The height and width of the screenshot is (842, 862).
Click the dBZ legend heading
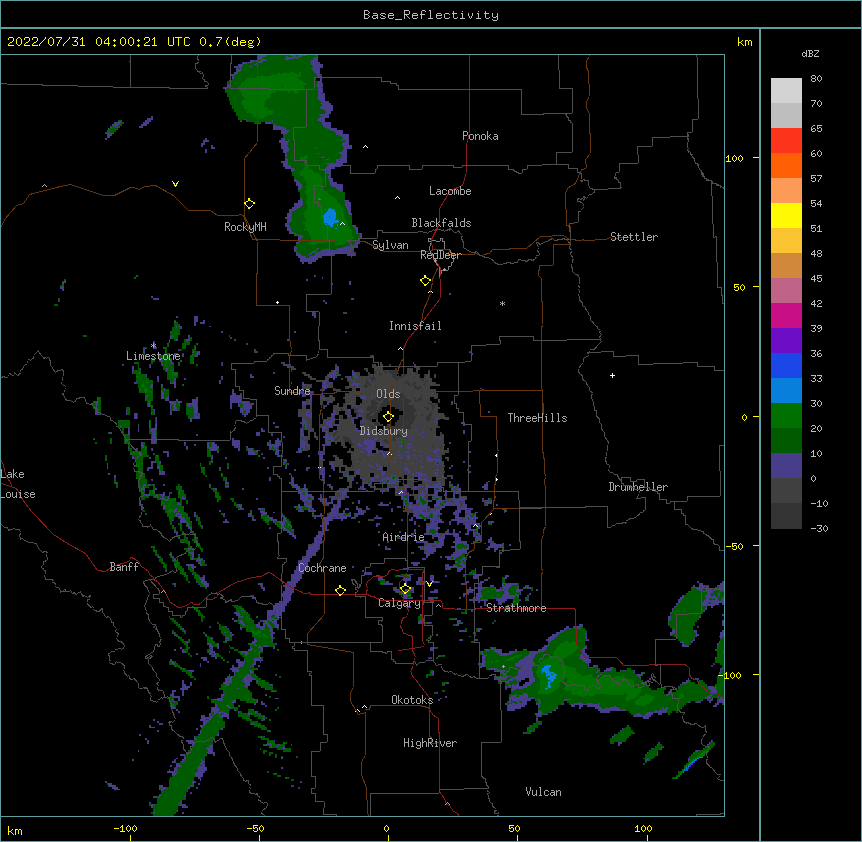[x=810, y=54]
